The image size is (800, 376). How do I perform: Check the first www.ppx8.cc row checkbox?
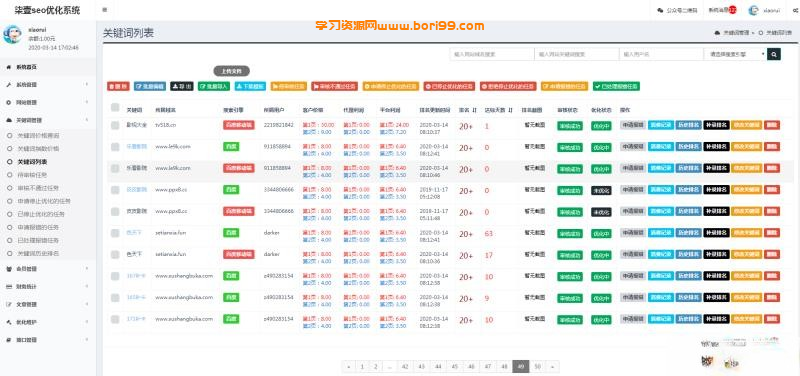pyautogui.click(x=115, y=190)
